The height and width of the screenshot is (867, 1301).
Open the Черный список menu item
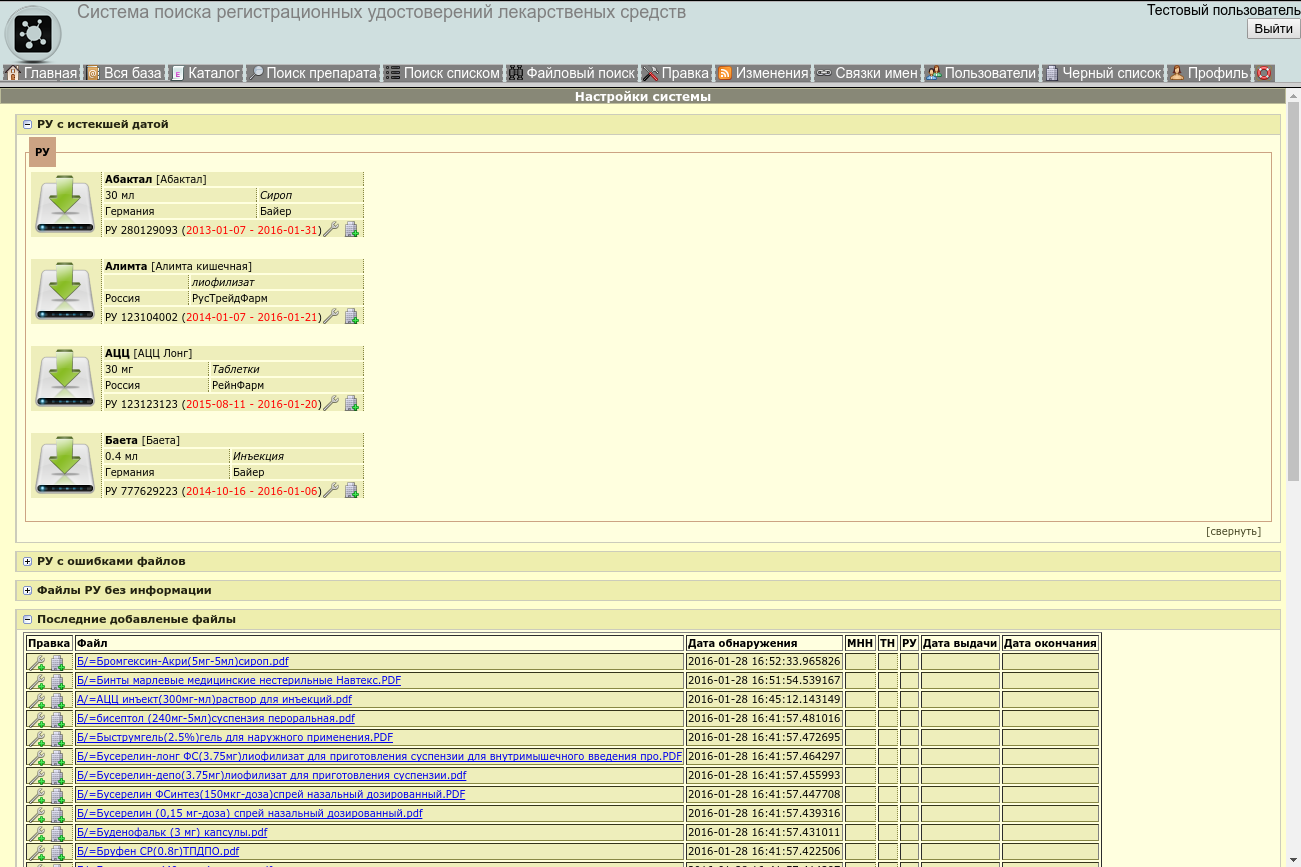pyautogui.click(x=1104, y=73)
